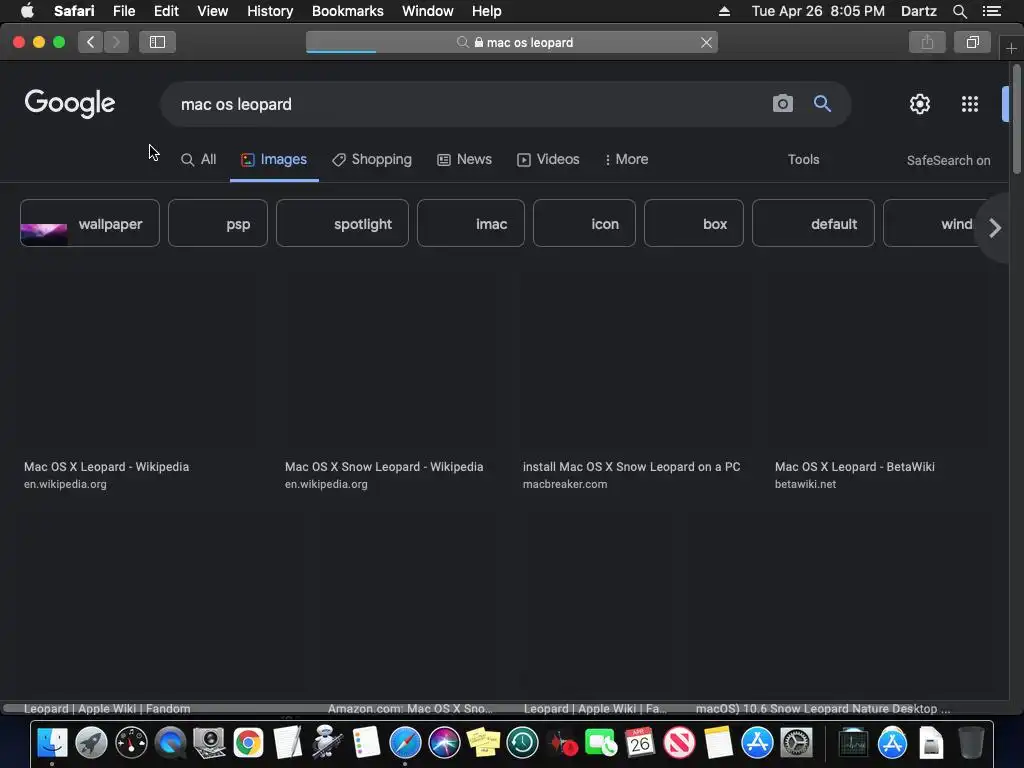Open the News tab

[x=464, y=159]
